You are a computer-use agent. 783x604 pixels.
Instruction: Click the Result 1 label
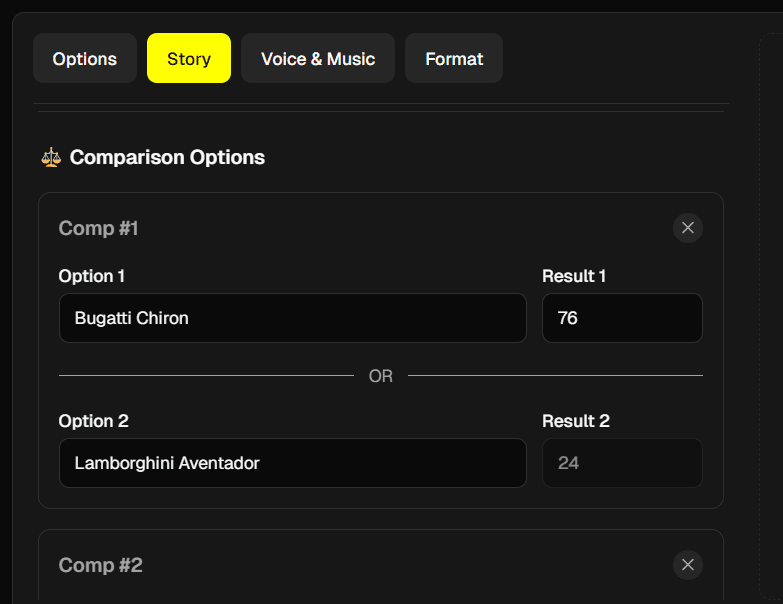(x=574, y=276)
